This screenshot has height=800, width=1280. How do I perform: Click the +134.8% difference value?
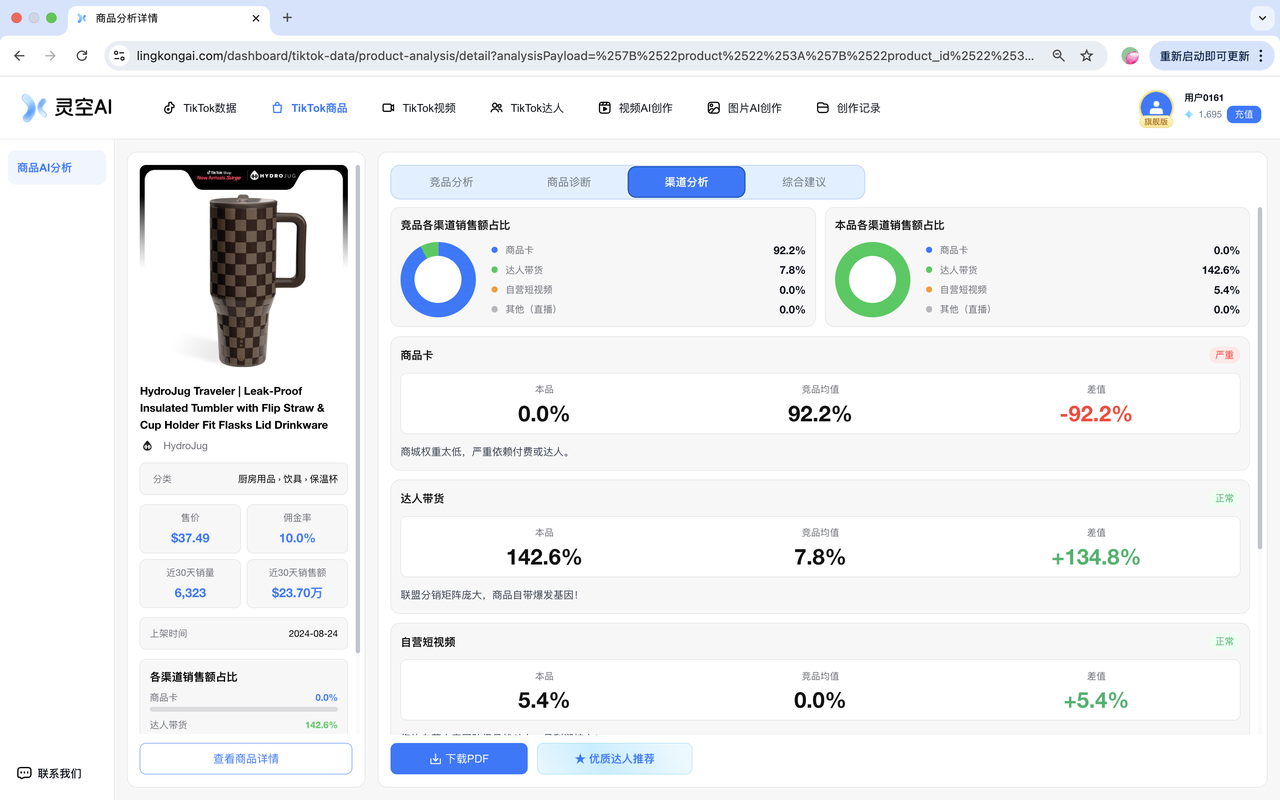pos(1096,557)
